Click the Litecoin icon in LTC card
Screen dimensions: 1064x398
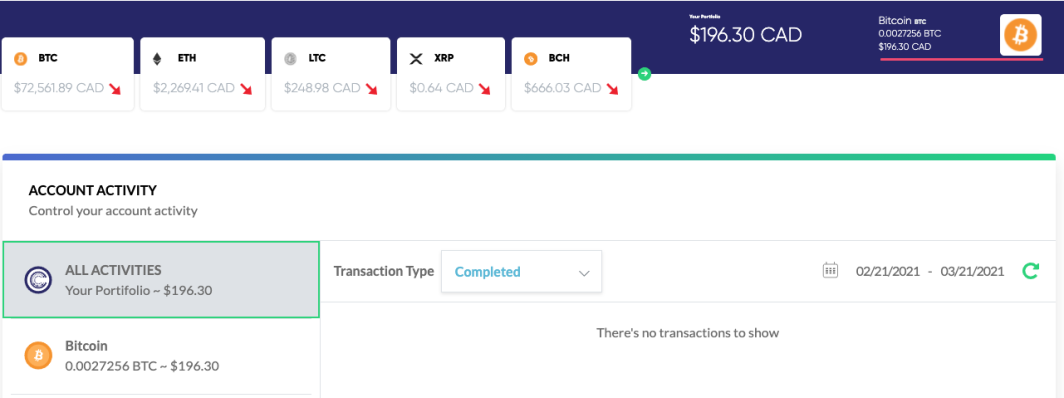click(290, 59)
